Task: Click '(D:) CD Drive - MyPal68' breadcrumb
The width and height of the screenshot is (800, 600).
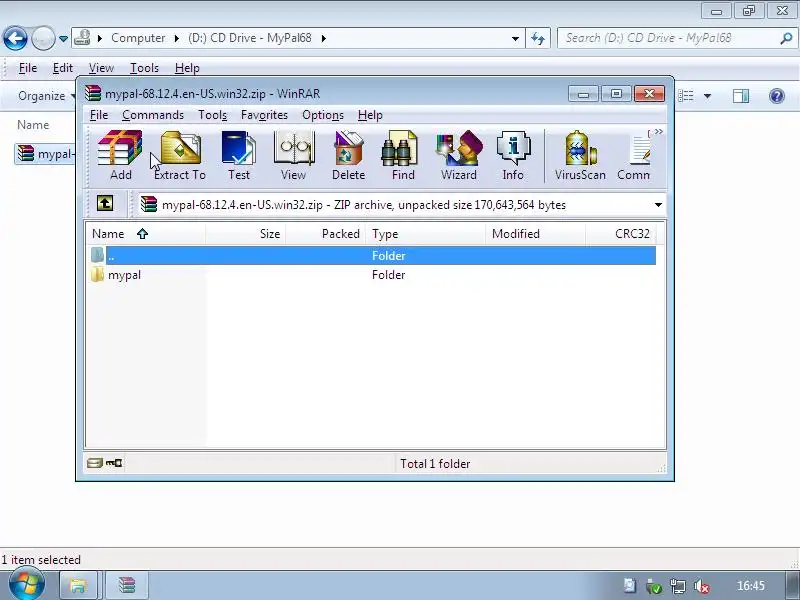Action: click(x=249, y=38)
